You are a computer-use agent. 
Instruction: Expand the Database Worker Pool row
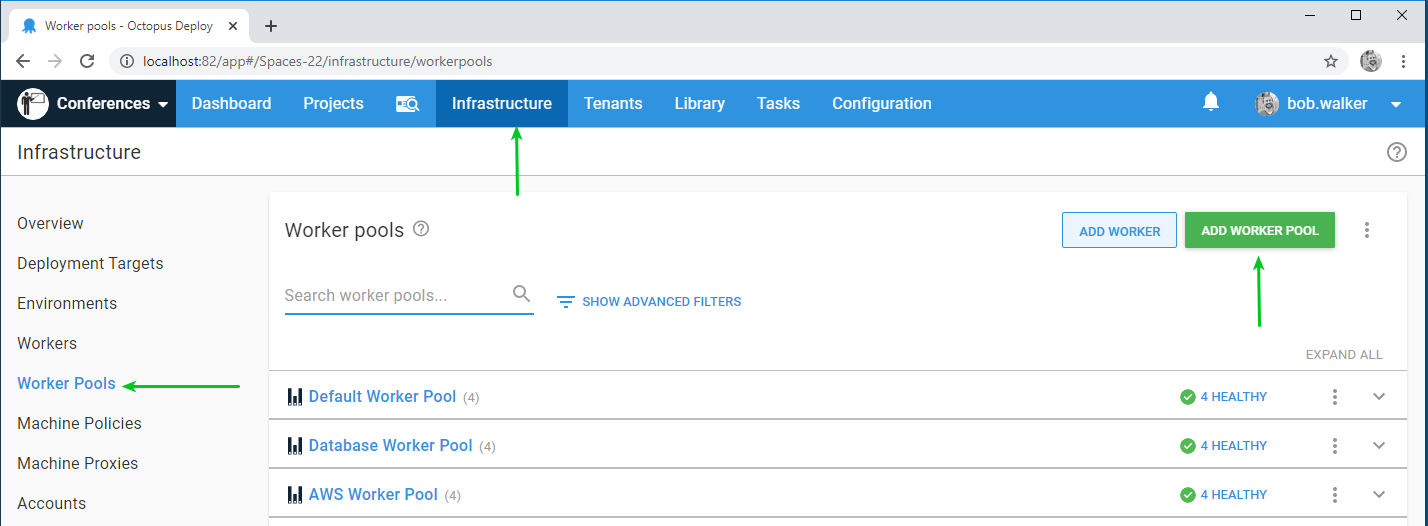click(x=1379, y=446)
